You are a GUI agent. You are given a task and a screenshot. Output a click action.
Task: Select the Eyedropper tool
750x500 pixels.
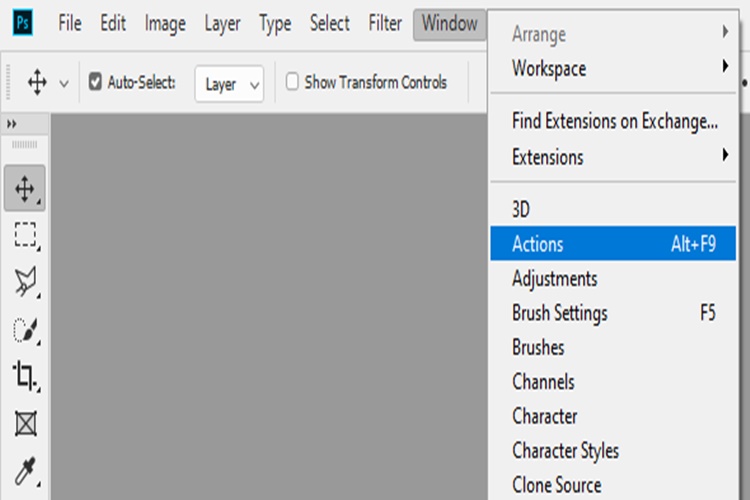[x=25, y=471]
